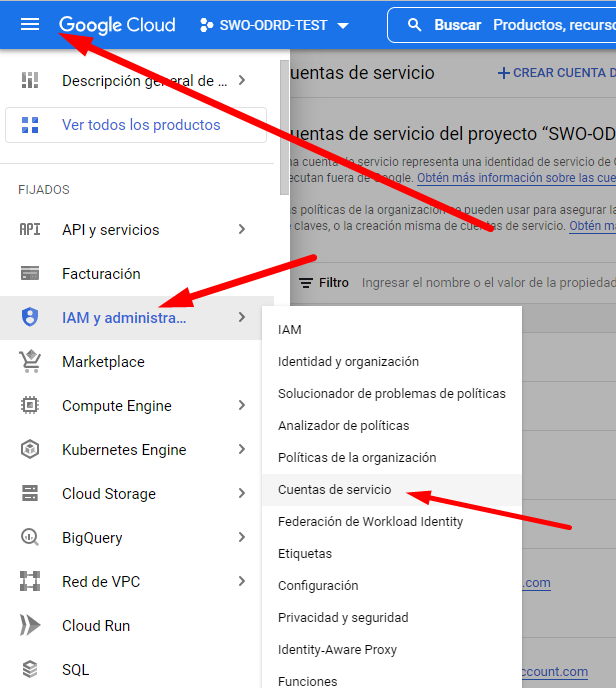Expand the API y servicios submenu arrow

pos(242,230)
